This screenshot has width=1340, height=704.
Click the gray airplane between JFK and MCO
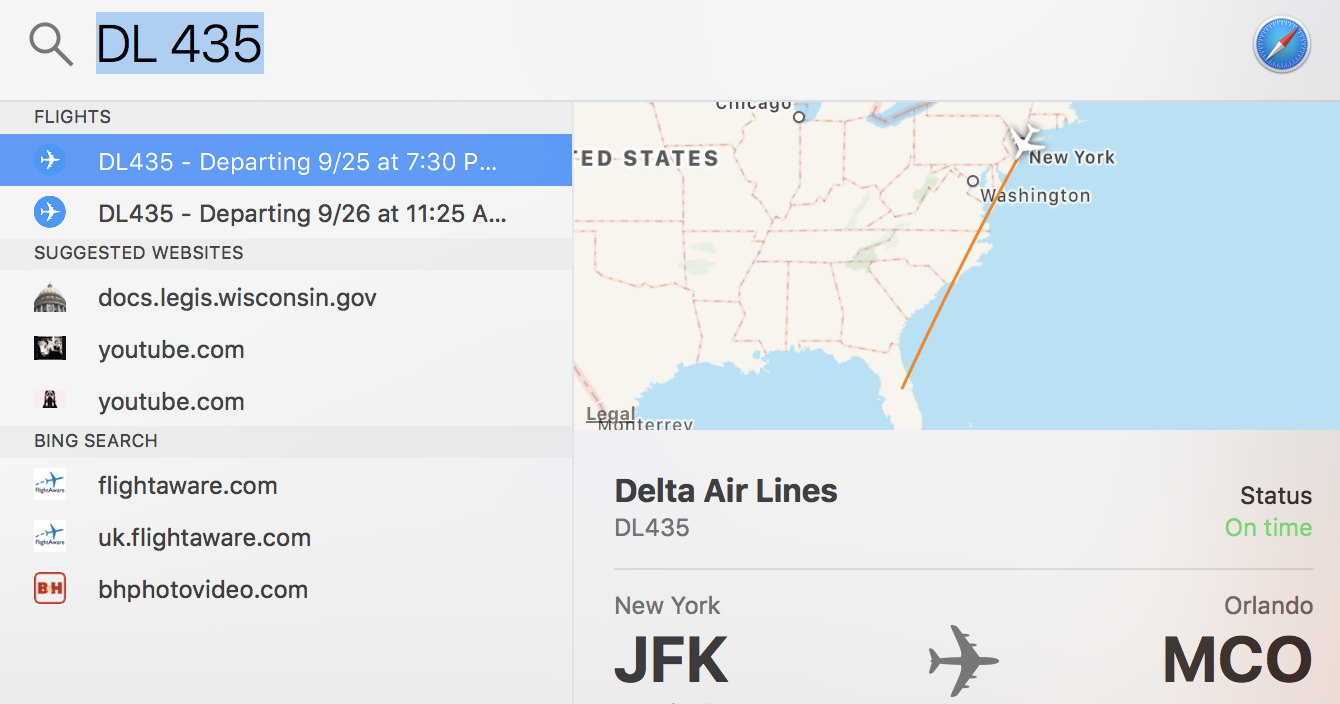[x=963, y=661]
